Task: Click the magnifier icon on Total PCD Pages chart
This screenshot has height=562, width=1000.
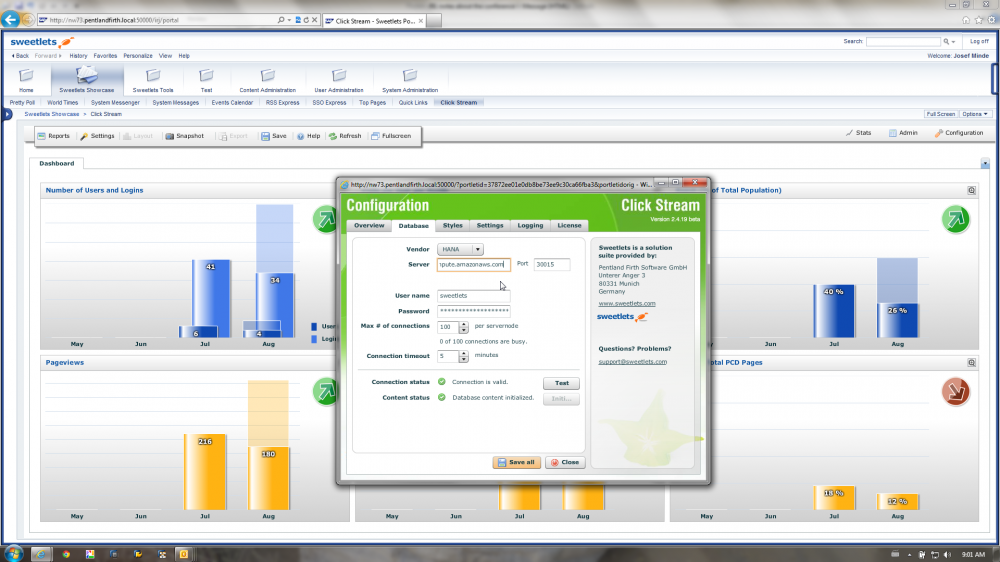Action: pos(971,362)
